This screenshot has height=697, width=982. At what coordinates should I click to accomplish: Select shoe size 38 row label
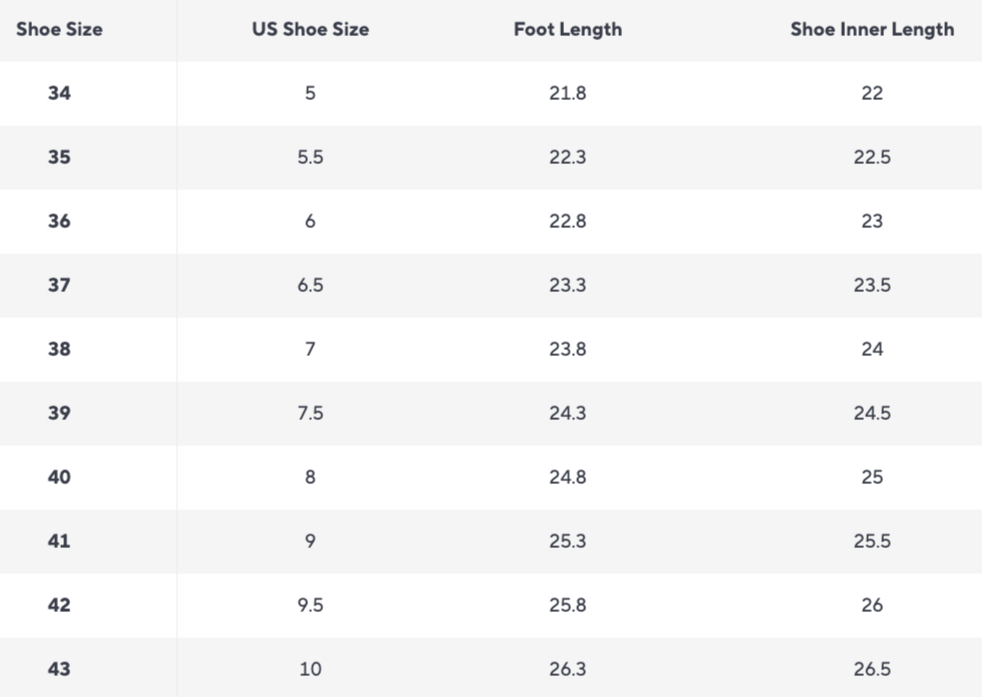coord(59,349)
